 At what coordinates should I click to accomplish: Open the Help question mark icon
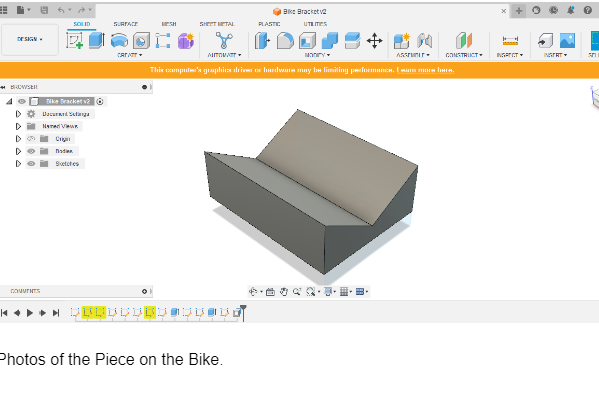[x=588, y=10]
